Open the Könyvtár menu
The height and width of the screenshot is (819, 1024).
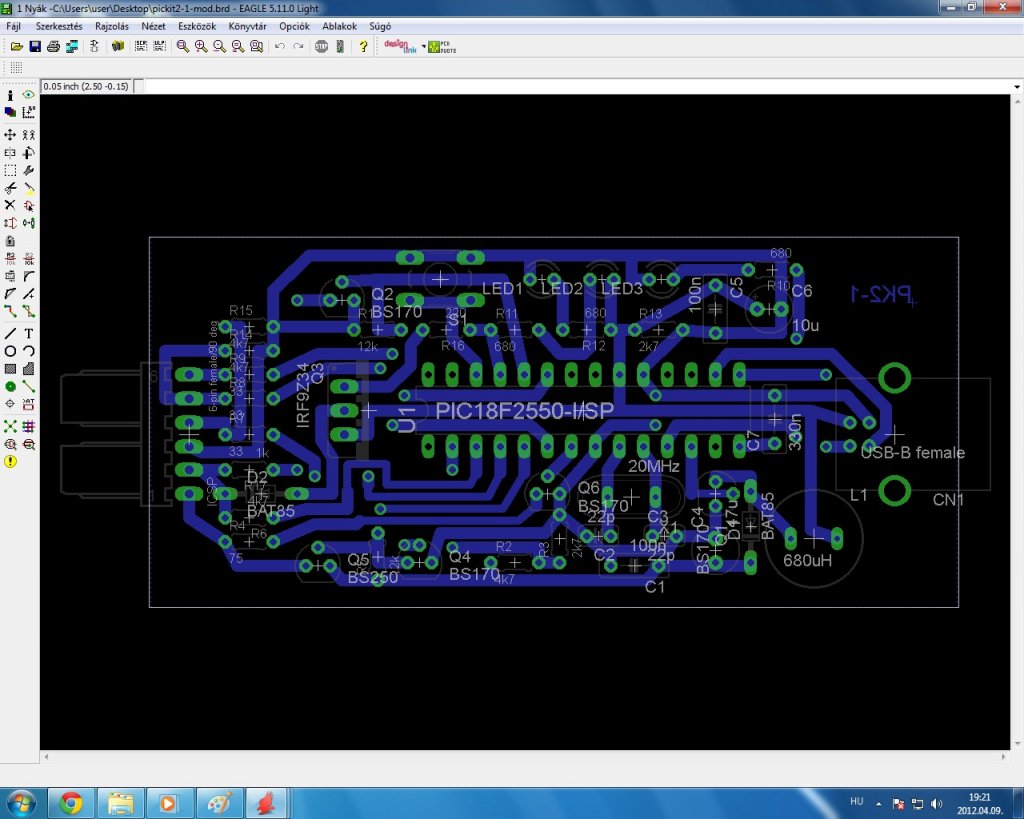(248, 26)
